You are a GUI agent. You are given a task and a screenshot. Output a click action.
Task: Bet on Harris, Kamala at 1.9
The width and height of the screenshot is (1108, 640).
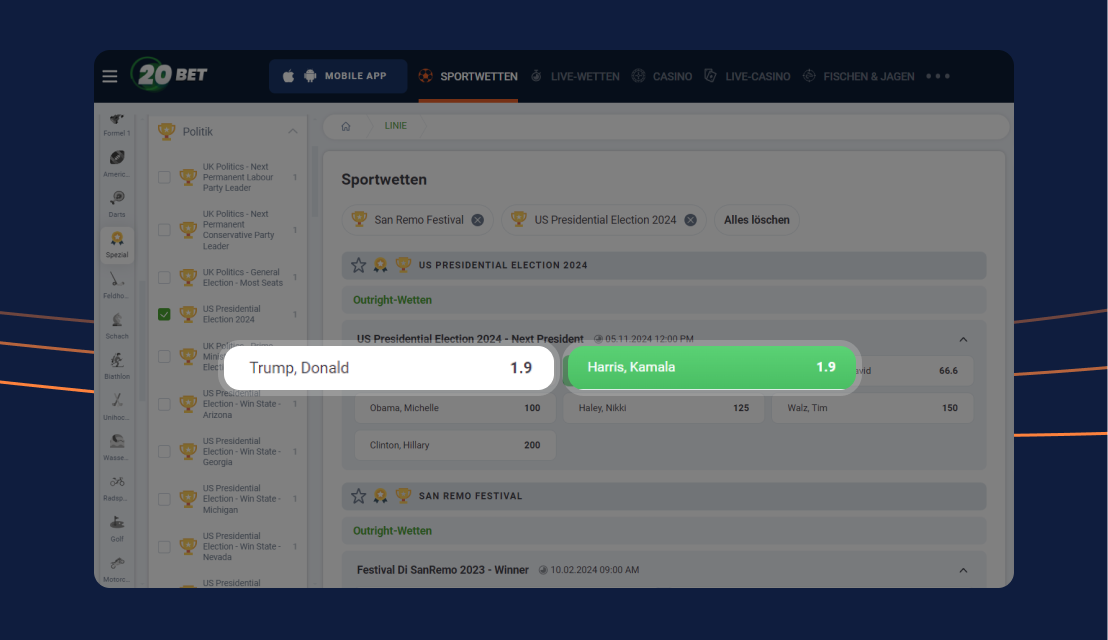click(x=712, y=367)
